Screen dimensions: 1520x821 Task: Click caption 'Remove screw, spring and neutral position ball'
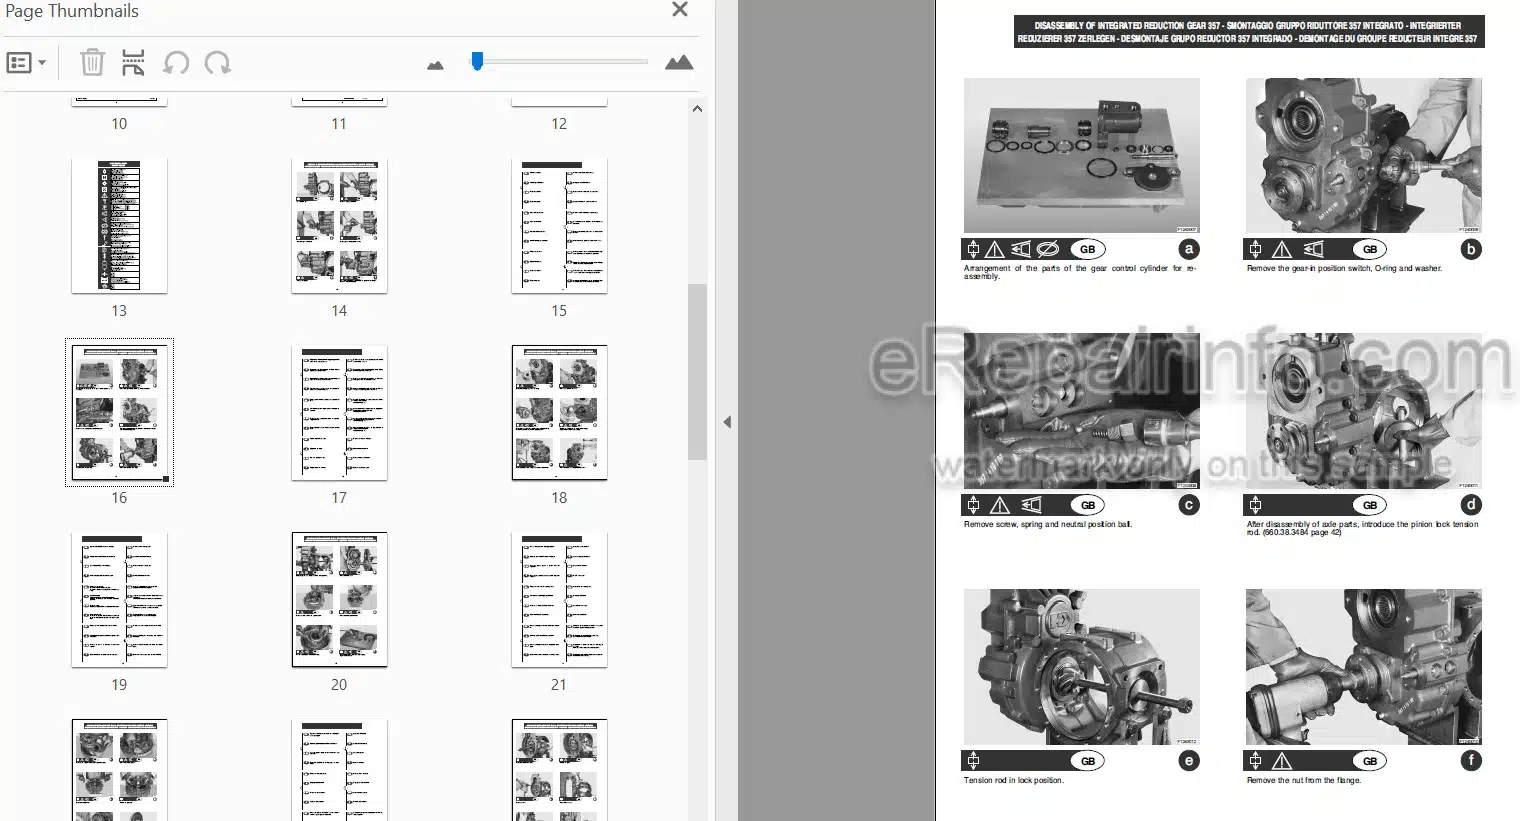point(1048,524)
